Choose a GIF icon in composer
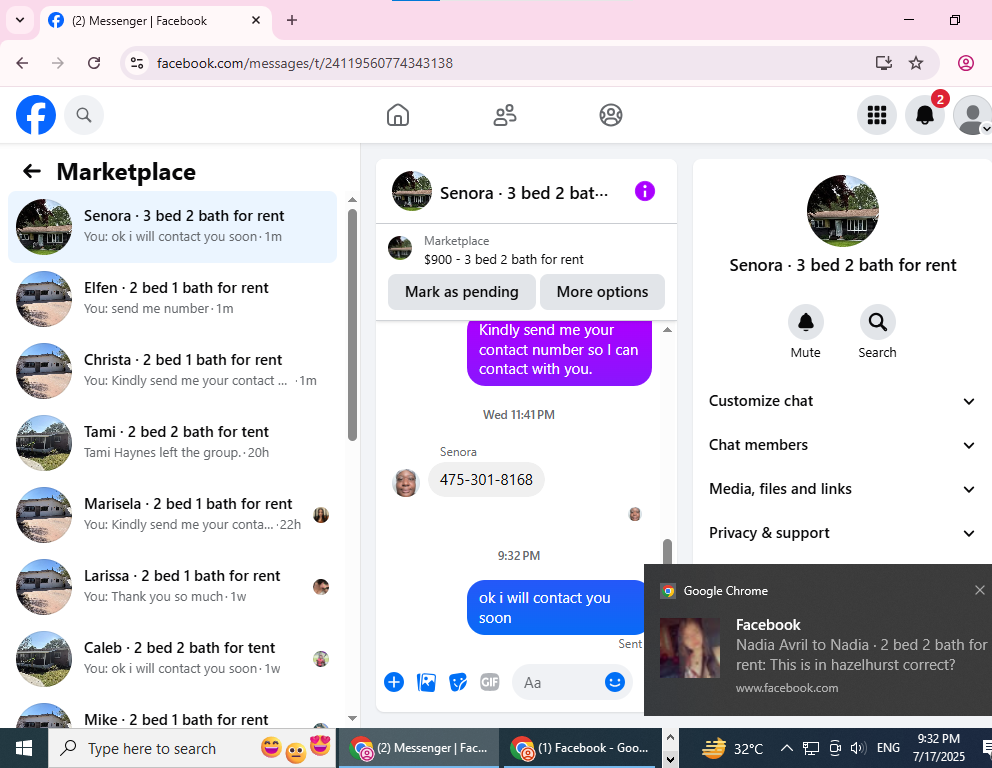The width and height of the screenshot is (992, 768). tap(490, 682)
